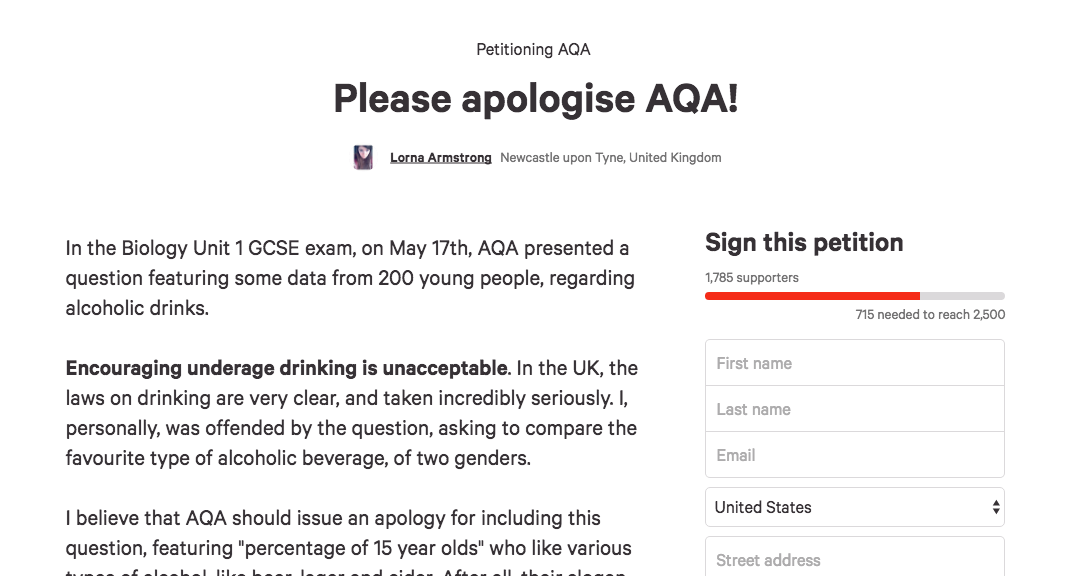Click the First name field
The width and height of the screenshot is (1067, 576).
tap(855, 363)
